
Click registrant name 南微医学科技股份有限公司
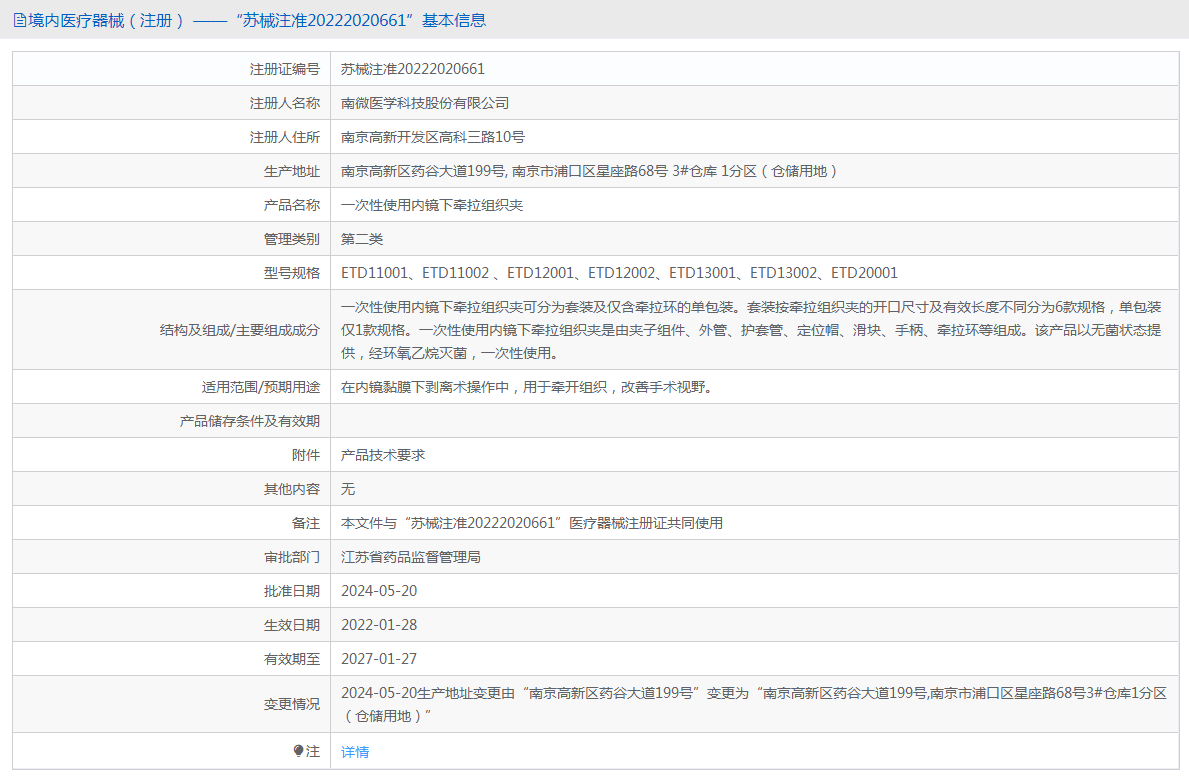425,103
